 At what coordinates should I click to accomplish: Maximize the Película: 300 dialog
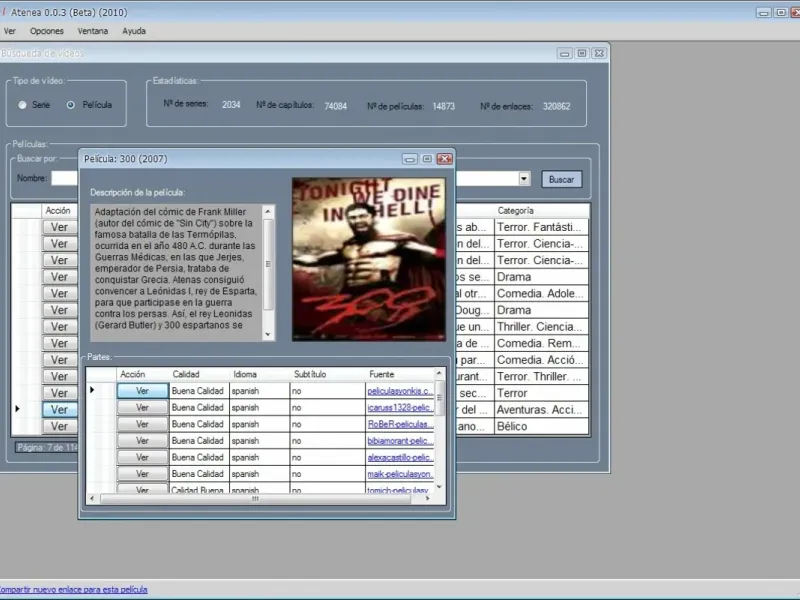pos(427,158)
